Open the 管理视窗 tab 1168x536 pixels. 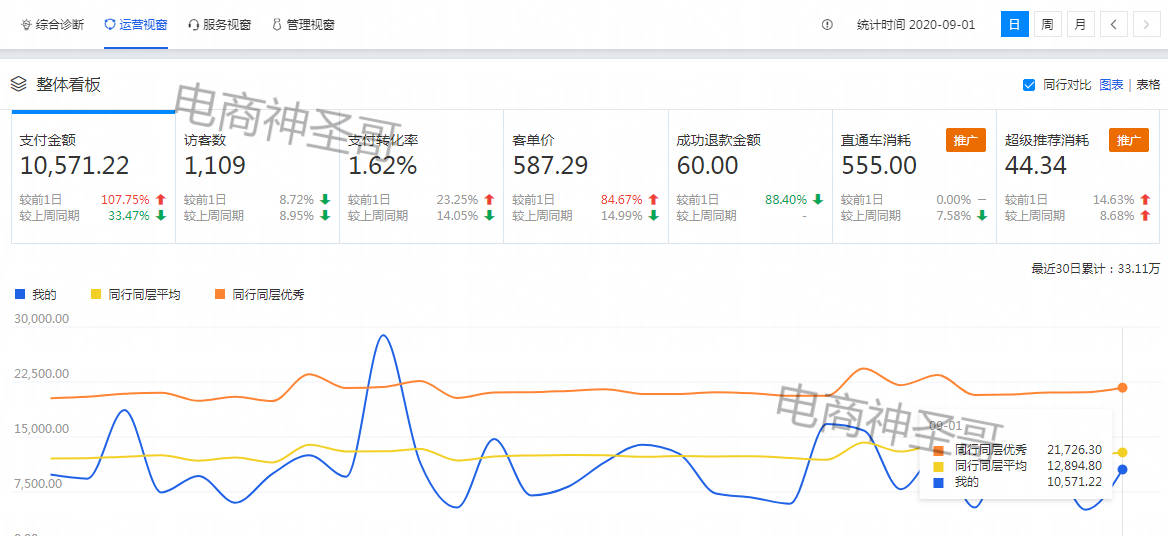[303, 25]
